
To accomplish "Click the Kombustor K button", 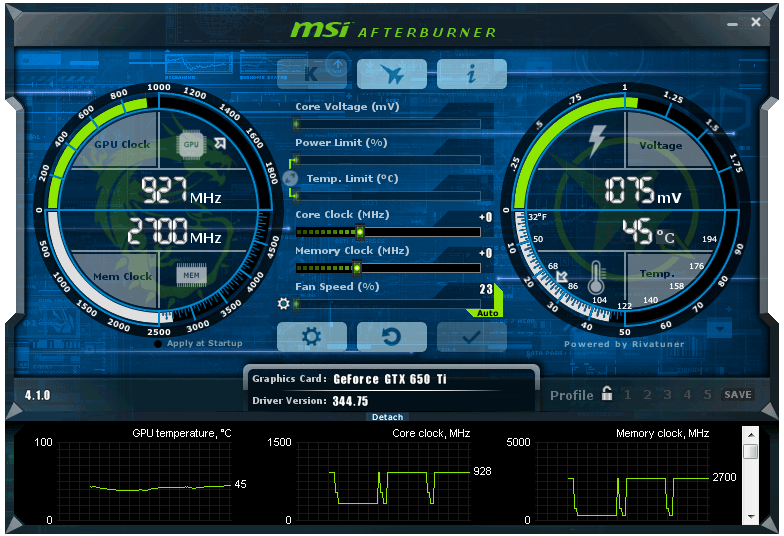I will pyautogui.click(x=312, y=74).
